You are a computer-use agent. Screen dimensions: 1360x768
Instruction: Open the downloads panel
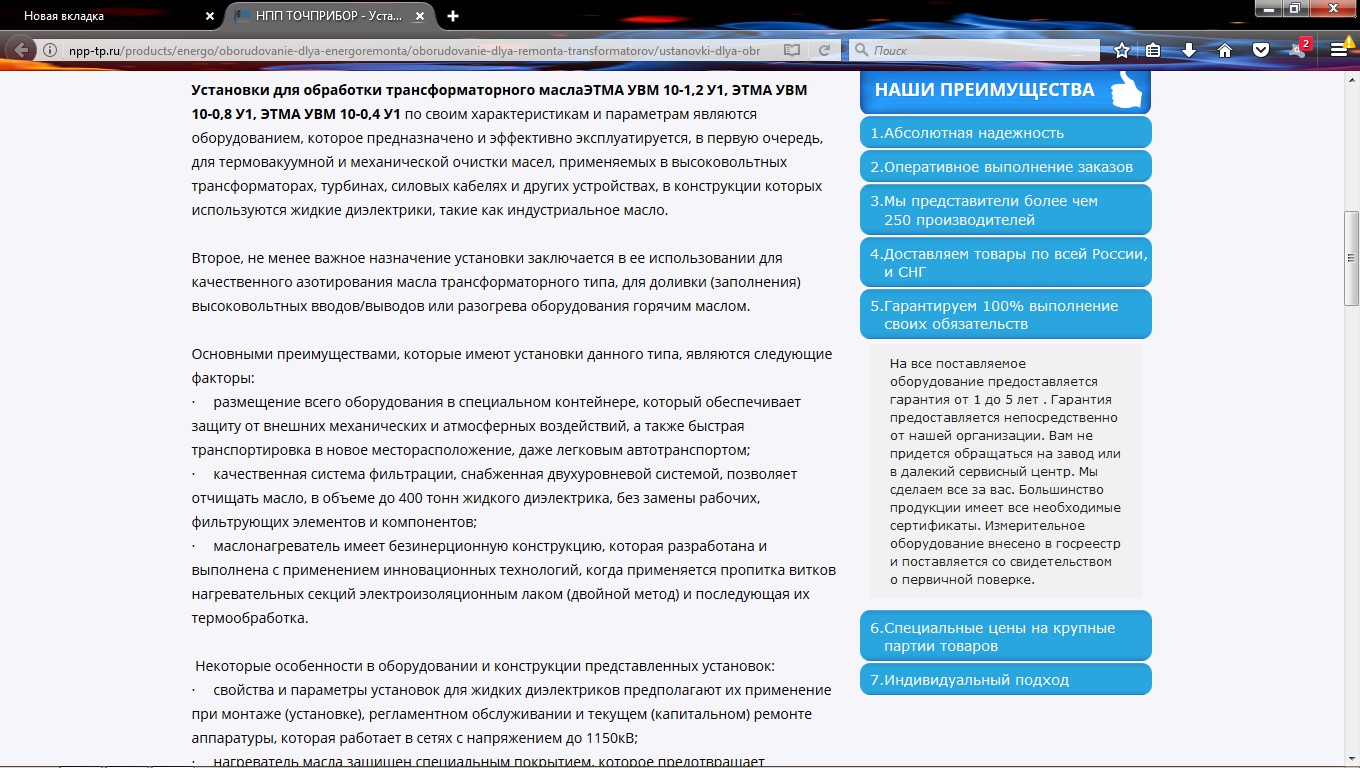point(1189,50)
